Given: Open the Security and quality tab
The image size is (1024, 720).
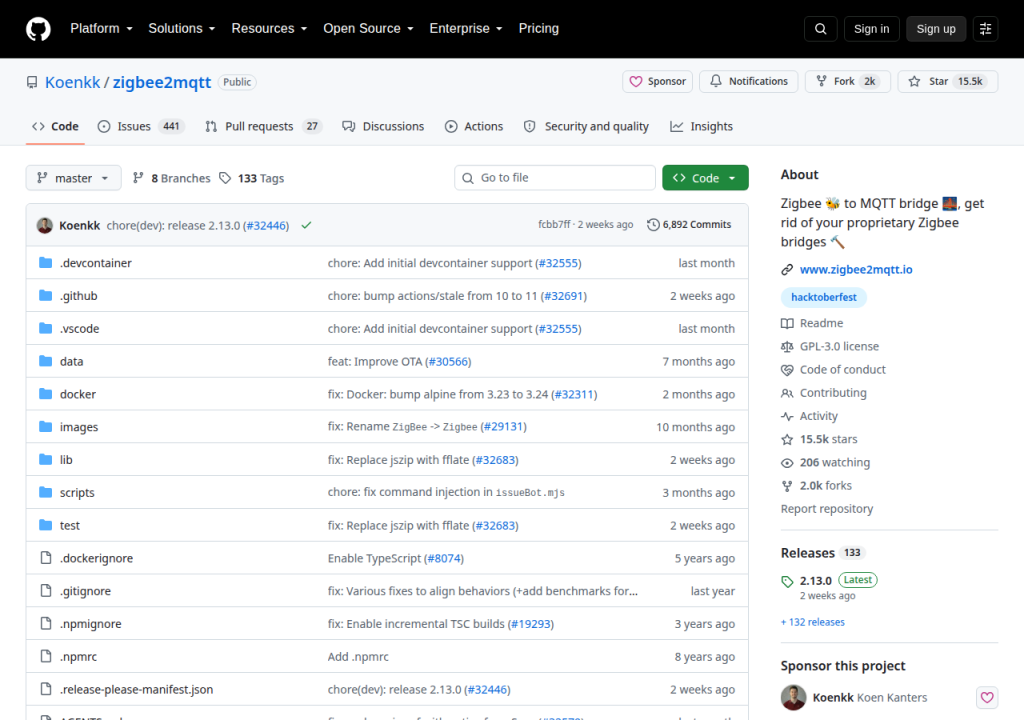Looking at the screenshot, I should pyautogui.click(x=586, y=127).
